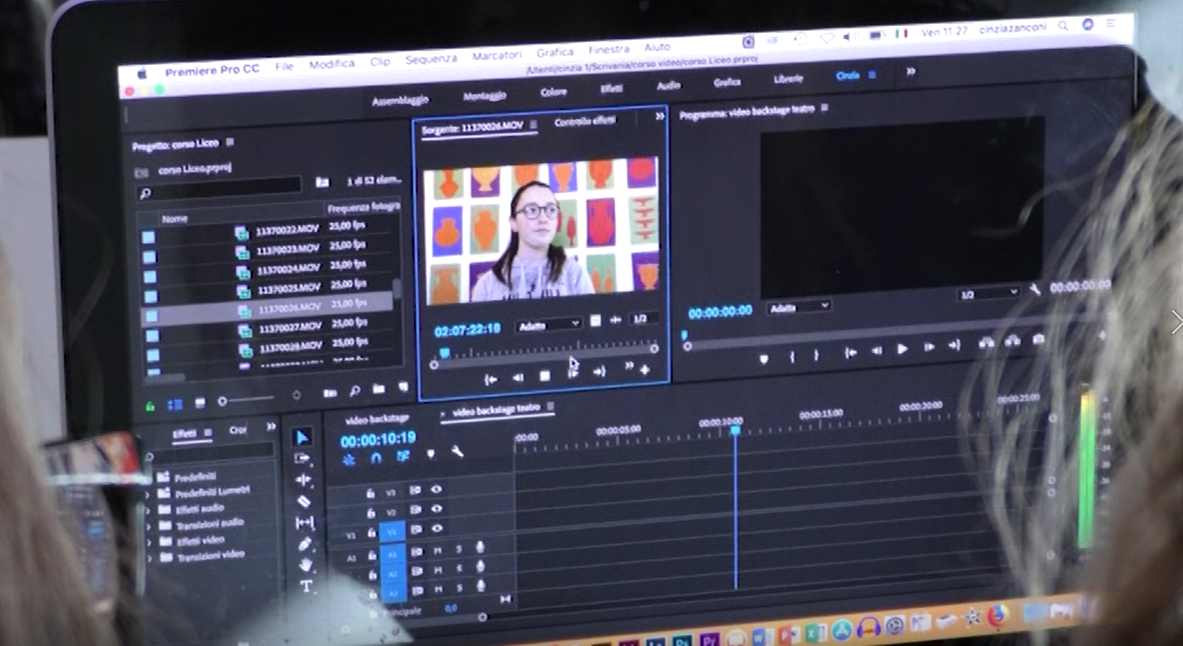The image size is (1183, 646).
Task: Expand the Effetti audio folder
Action: 149,512
